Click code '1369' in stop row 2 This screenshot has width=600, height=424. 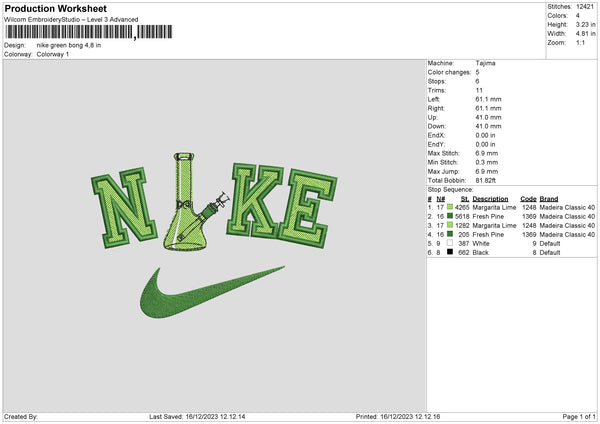pyautogui.click(x=529, y=217)
